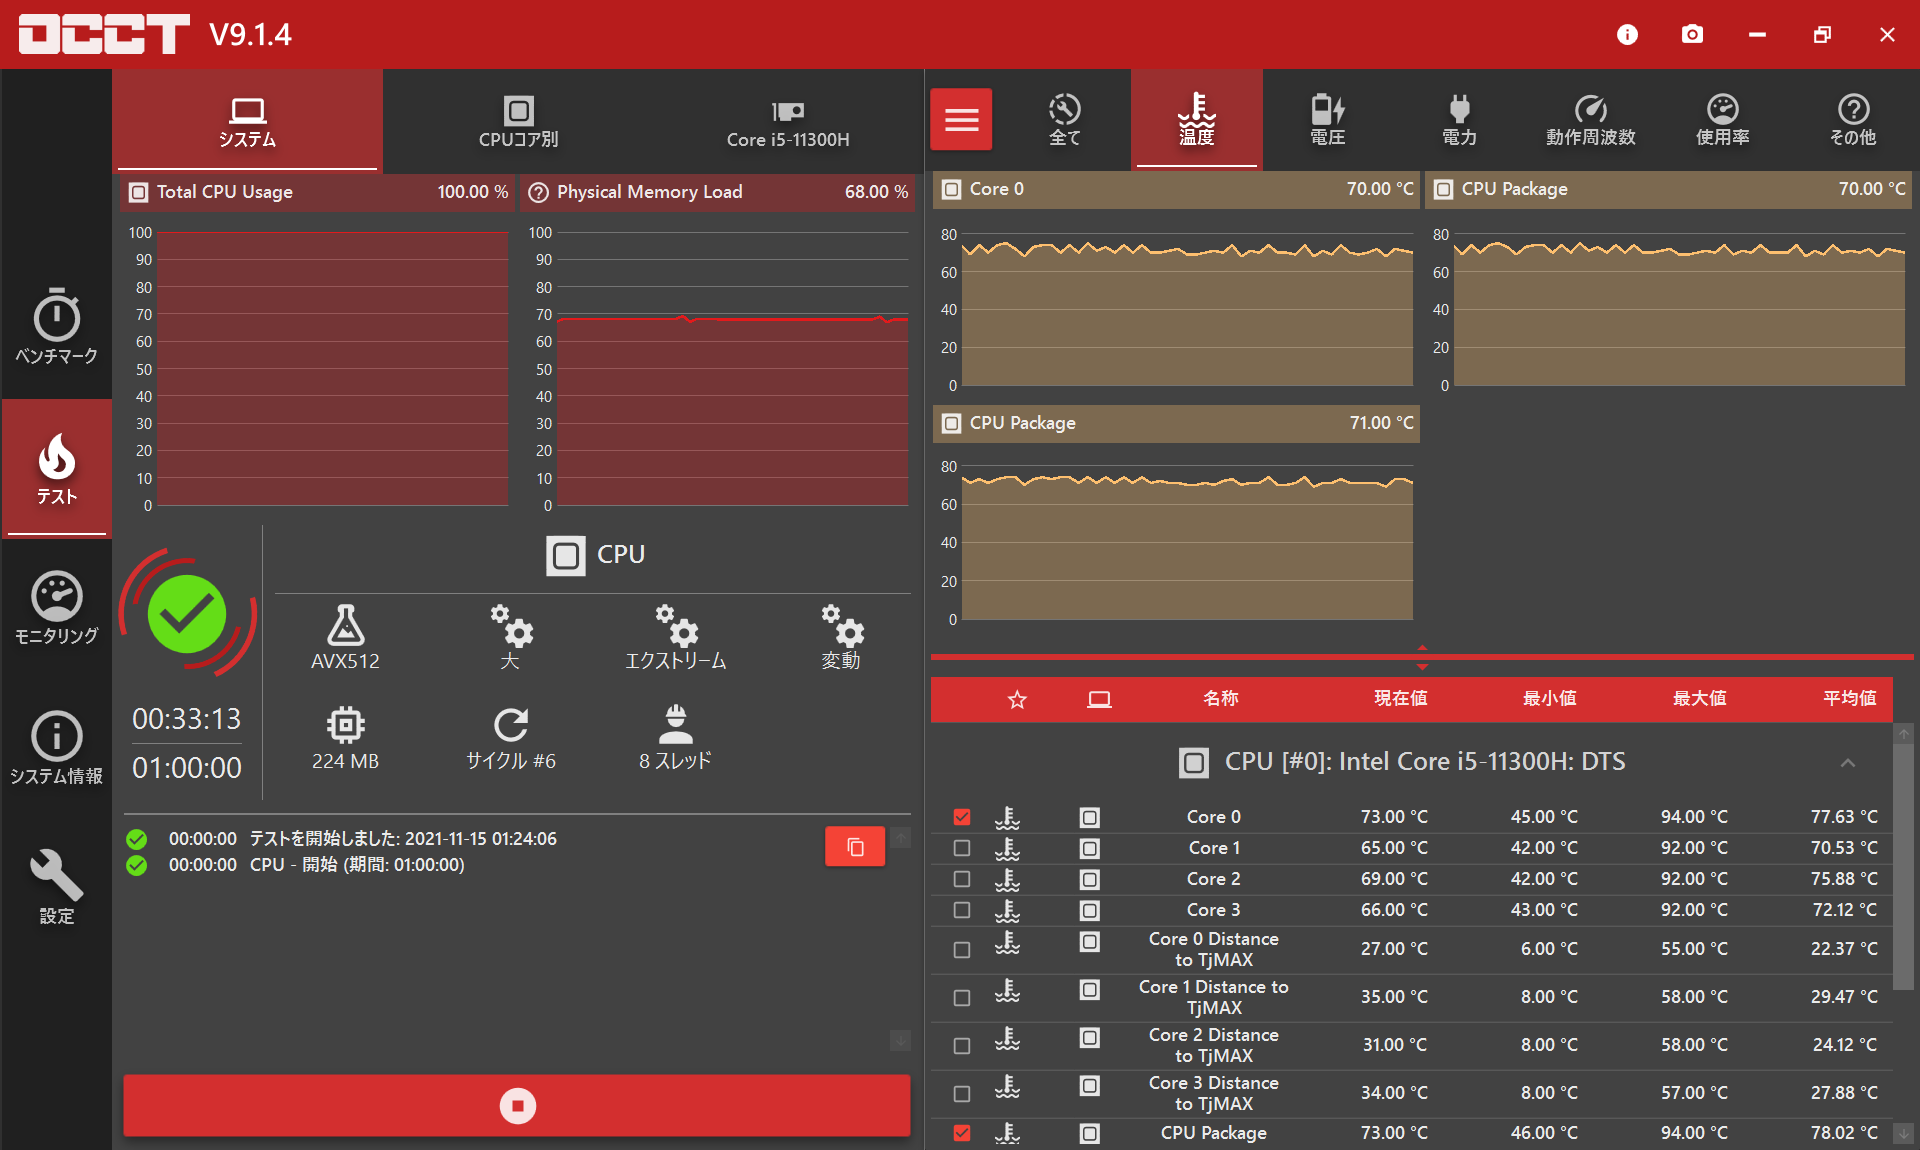Toggle the Total CPU Usage graph header
This screenshot has width=1920, height=1150.
317,192
